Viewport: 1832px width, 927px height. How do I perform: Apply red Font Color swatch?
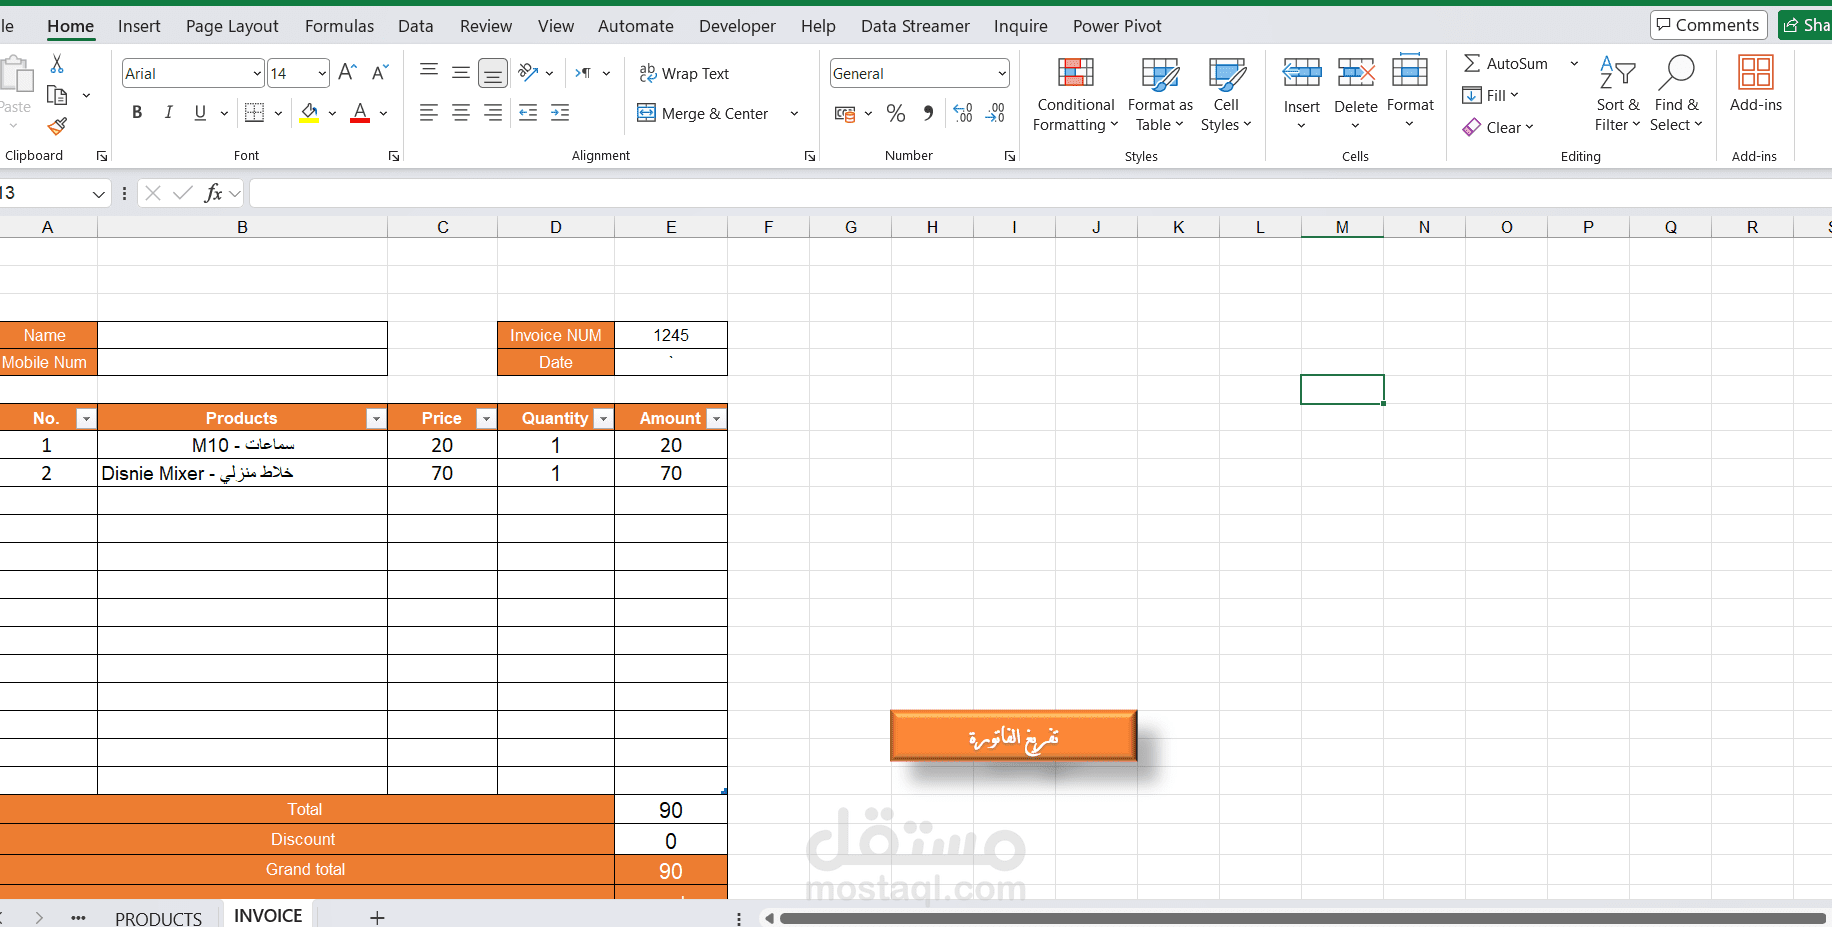point(360,113)
